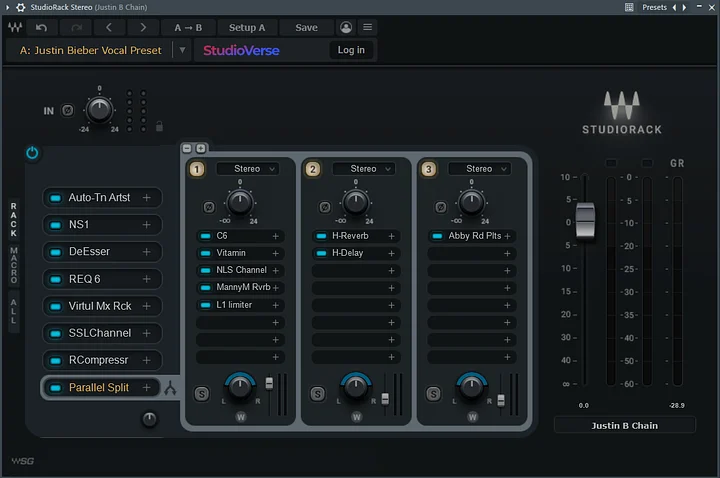Click the StudioVerse Log in button
720x478 pixels.
351,50
